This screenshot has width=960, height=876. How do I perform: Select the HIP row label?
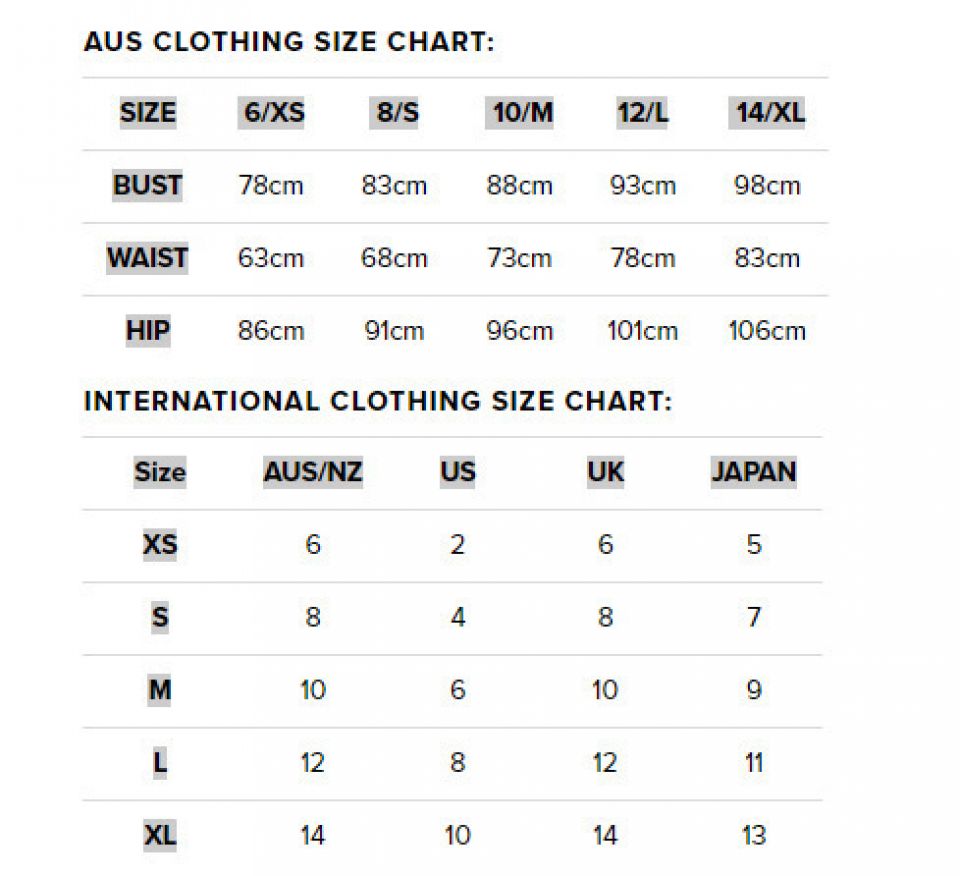(147, 330)
